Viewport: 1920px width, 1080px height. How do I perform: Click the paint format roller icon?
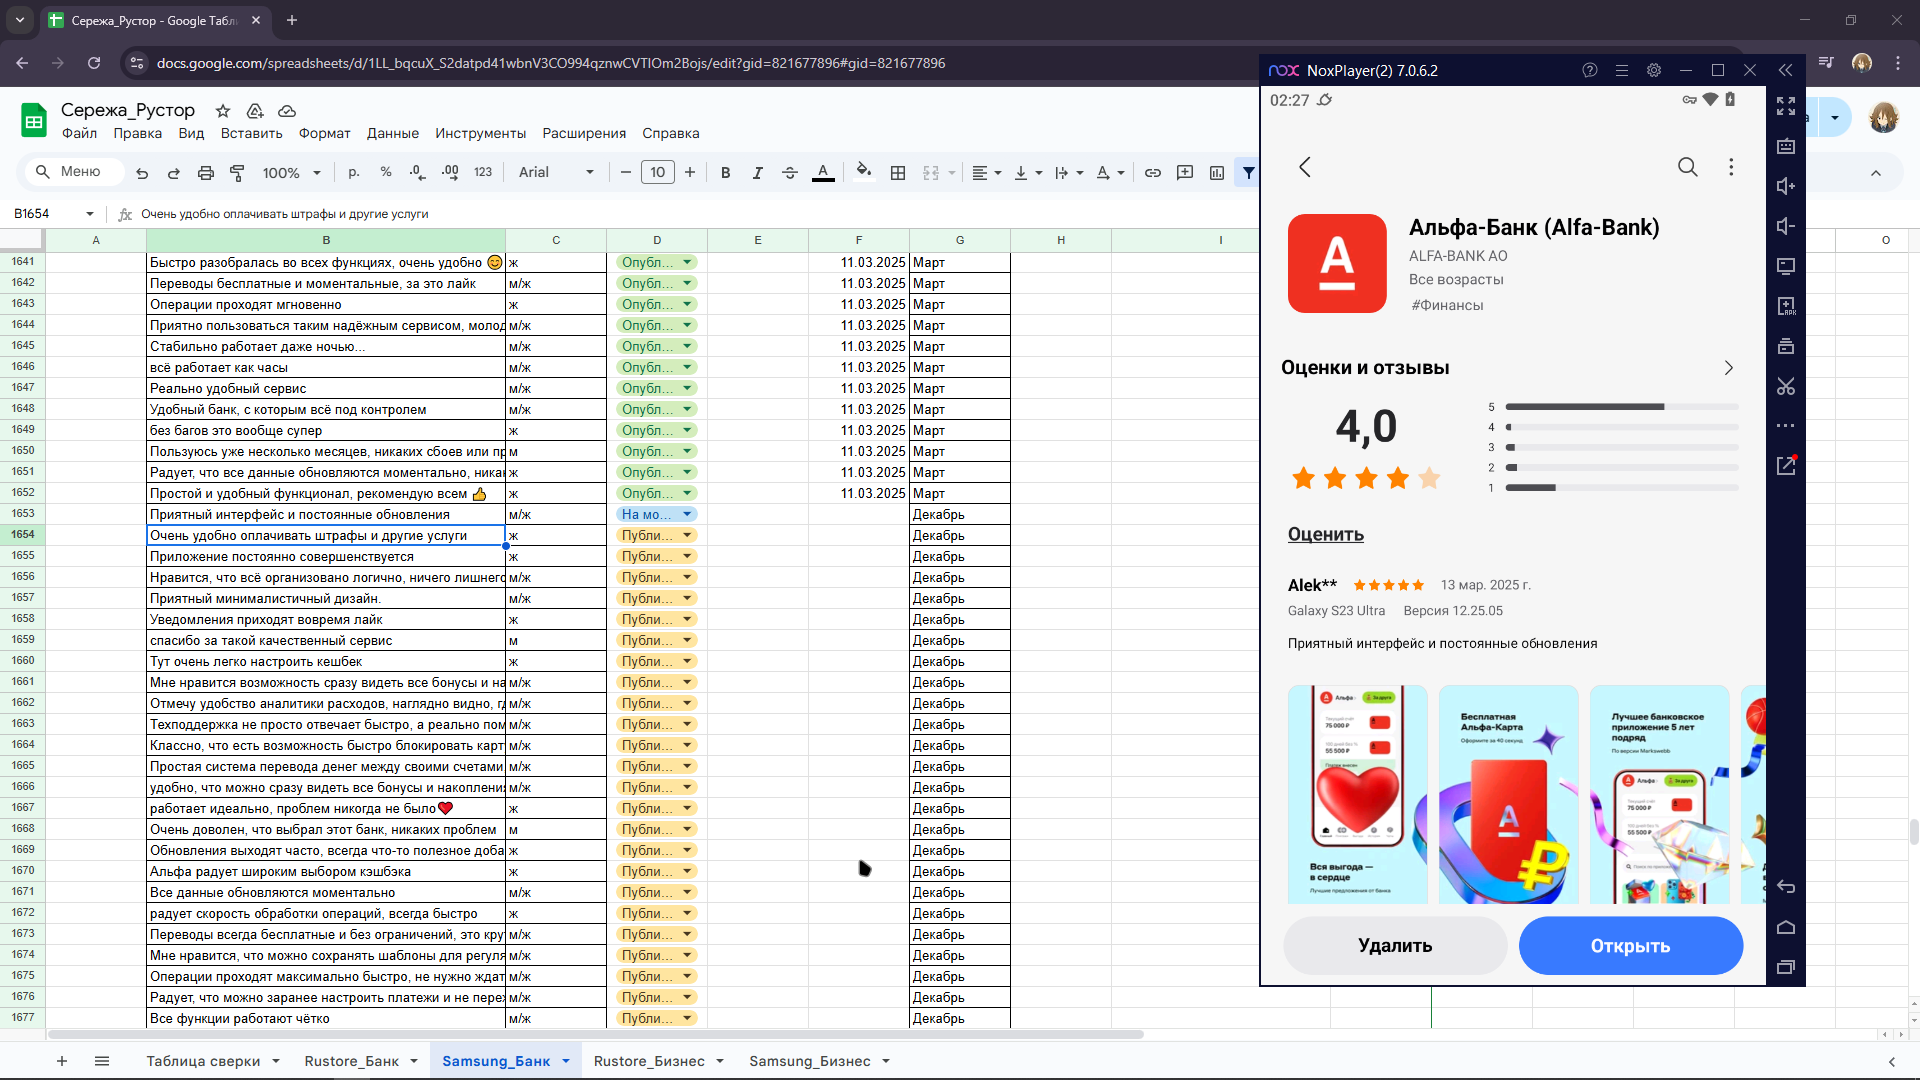click(237, 172)
